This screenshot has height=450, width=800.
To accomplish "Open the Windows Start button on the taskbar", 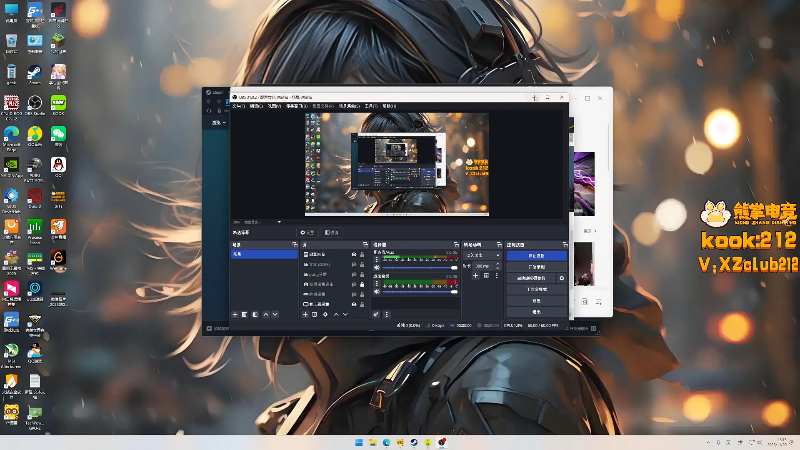I will [x=359, y=442].
